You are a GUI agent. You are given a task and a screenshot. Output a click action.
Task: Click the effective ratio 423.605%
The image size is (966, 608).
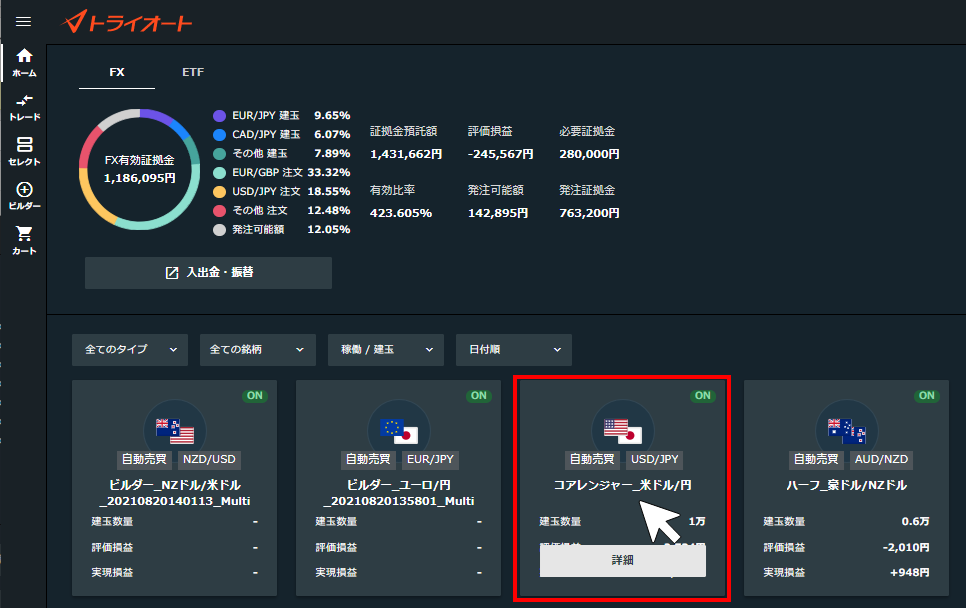click(401, 213)
